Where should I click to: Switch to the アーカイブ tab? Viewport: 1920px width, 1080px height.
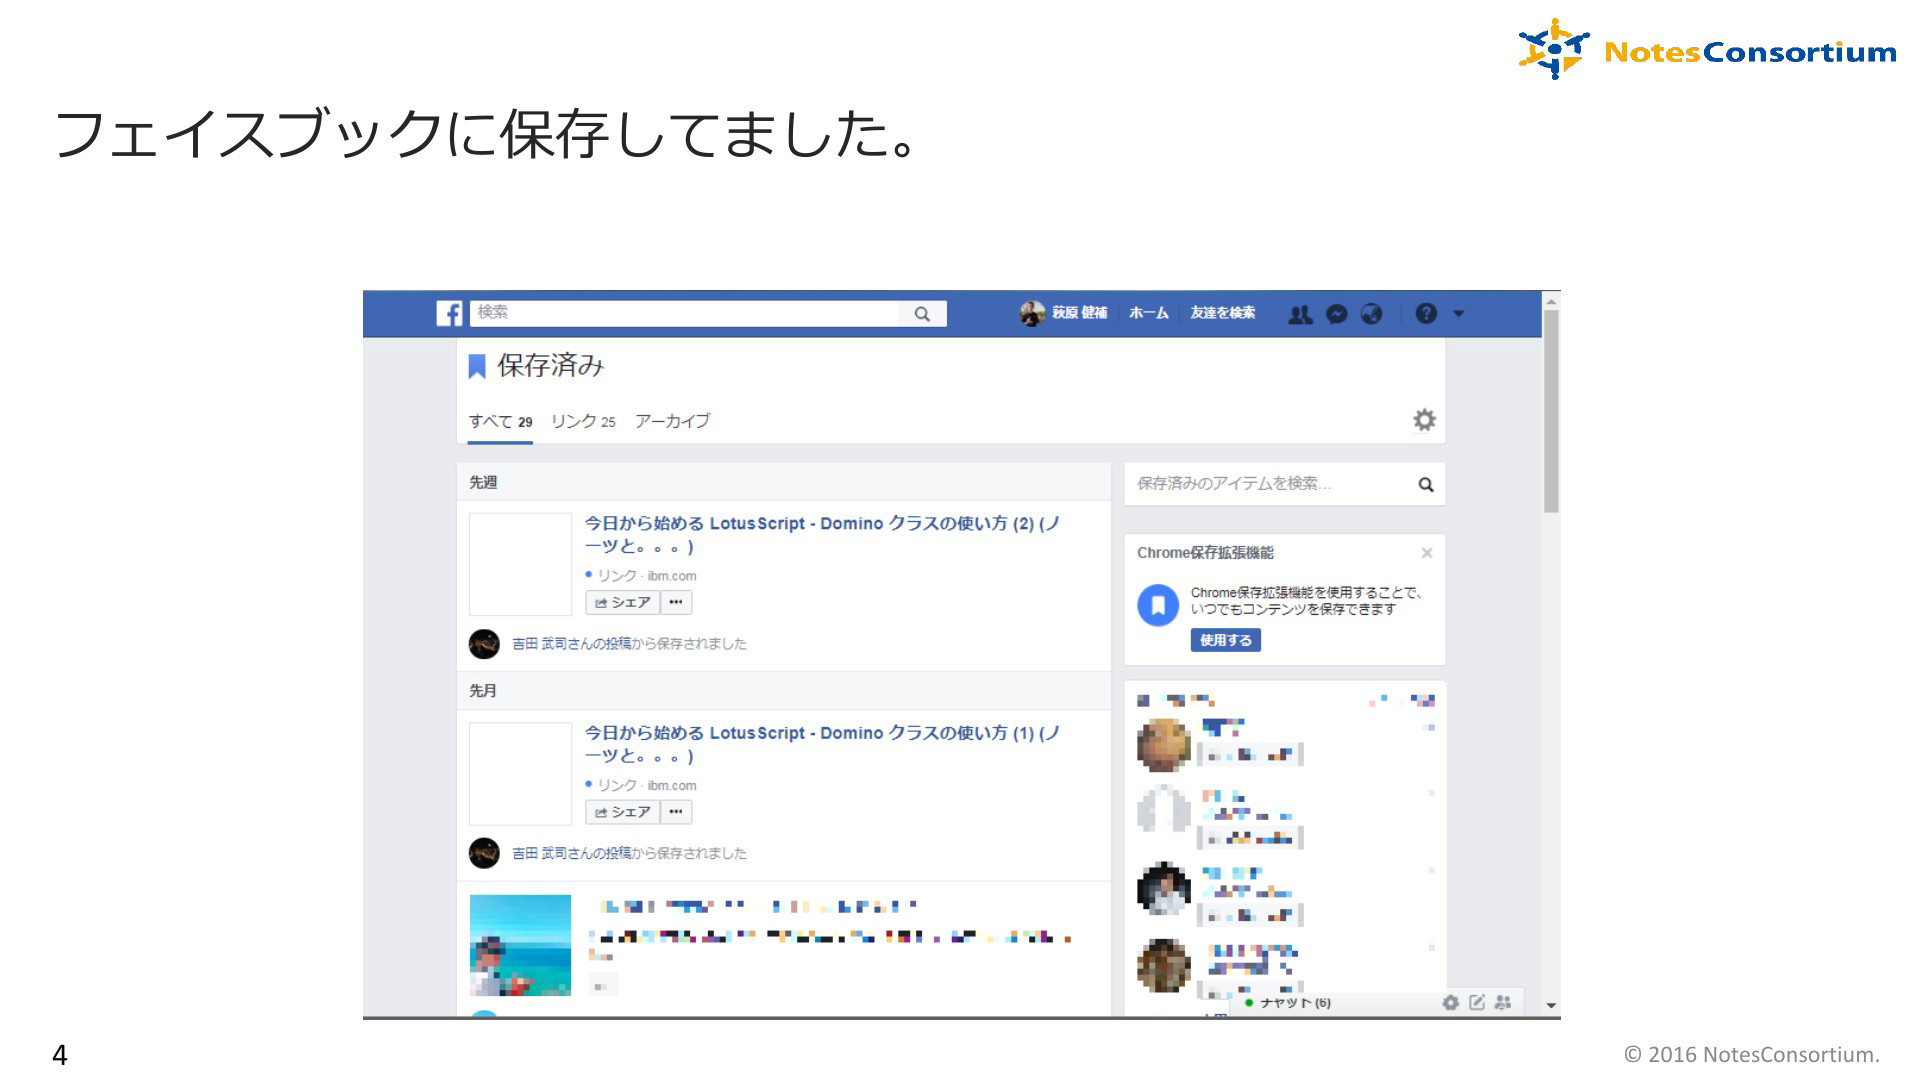672,421
